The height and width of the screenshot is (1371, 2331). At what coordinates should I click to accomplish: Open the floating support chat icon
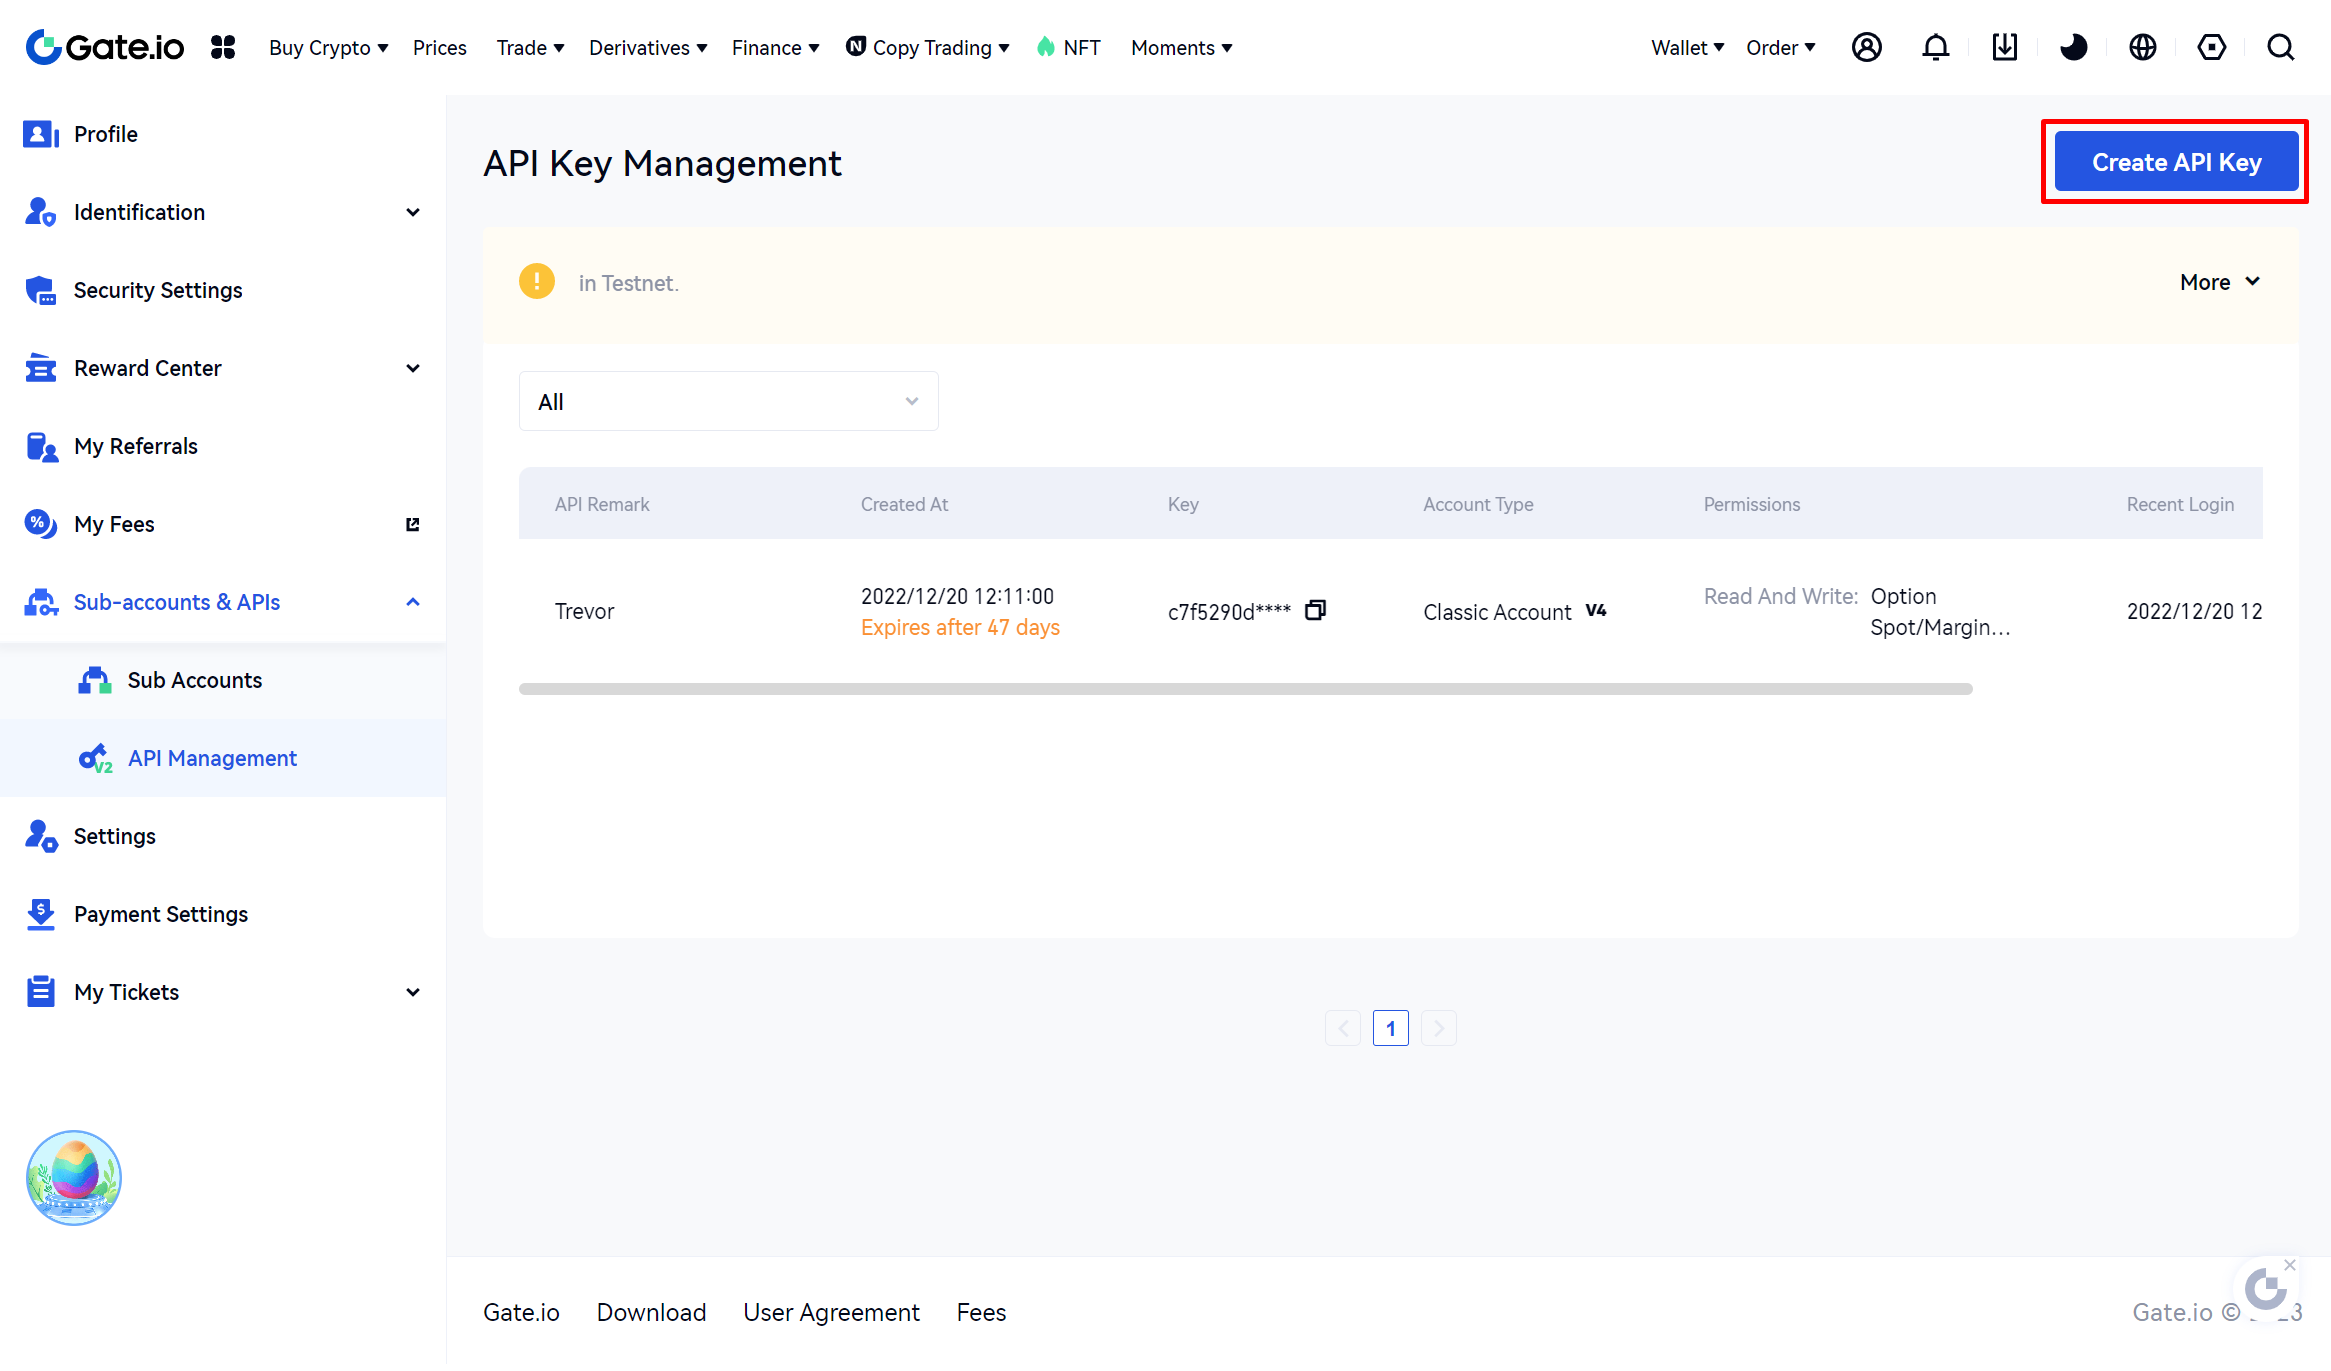[2265, 1289]
